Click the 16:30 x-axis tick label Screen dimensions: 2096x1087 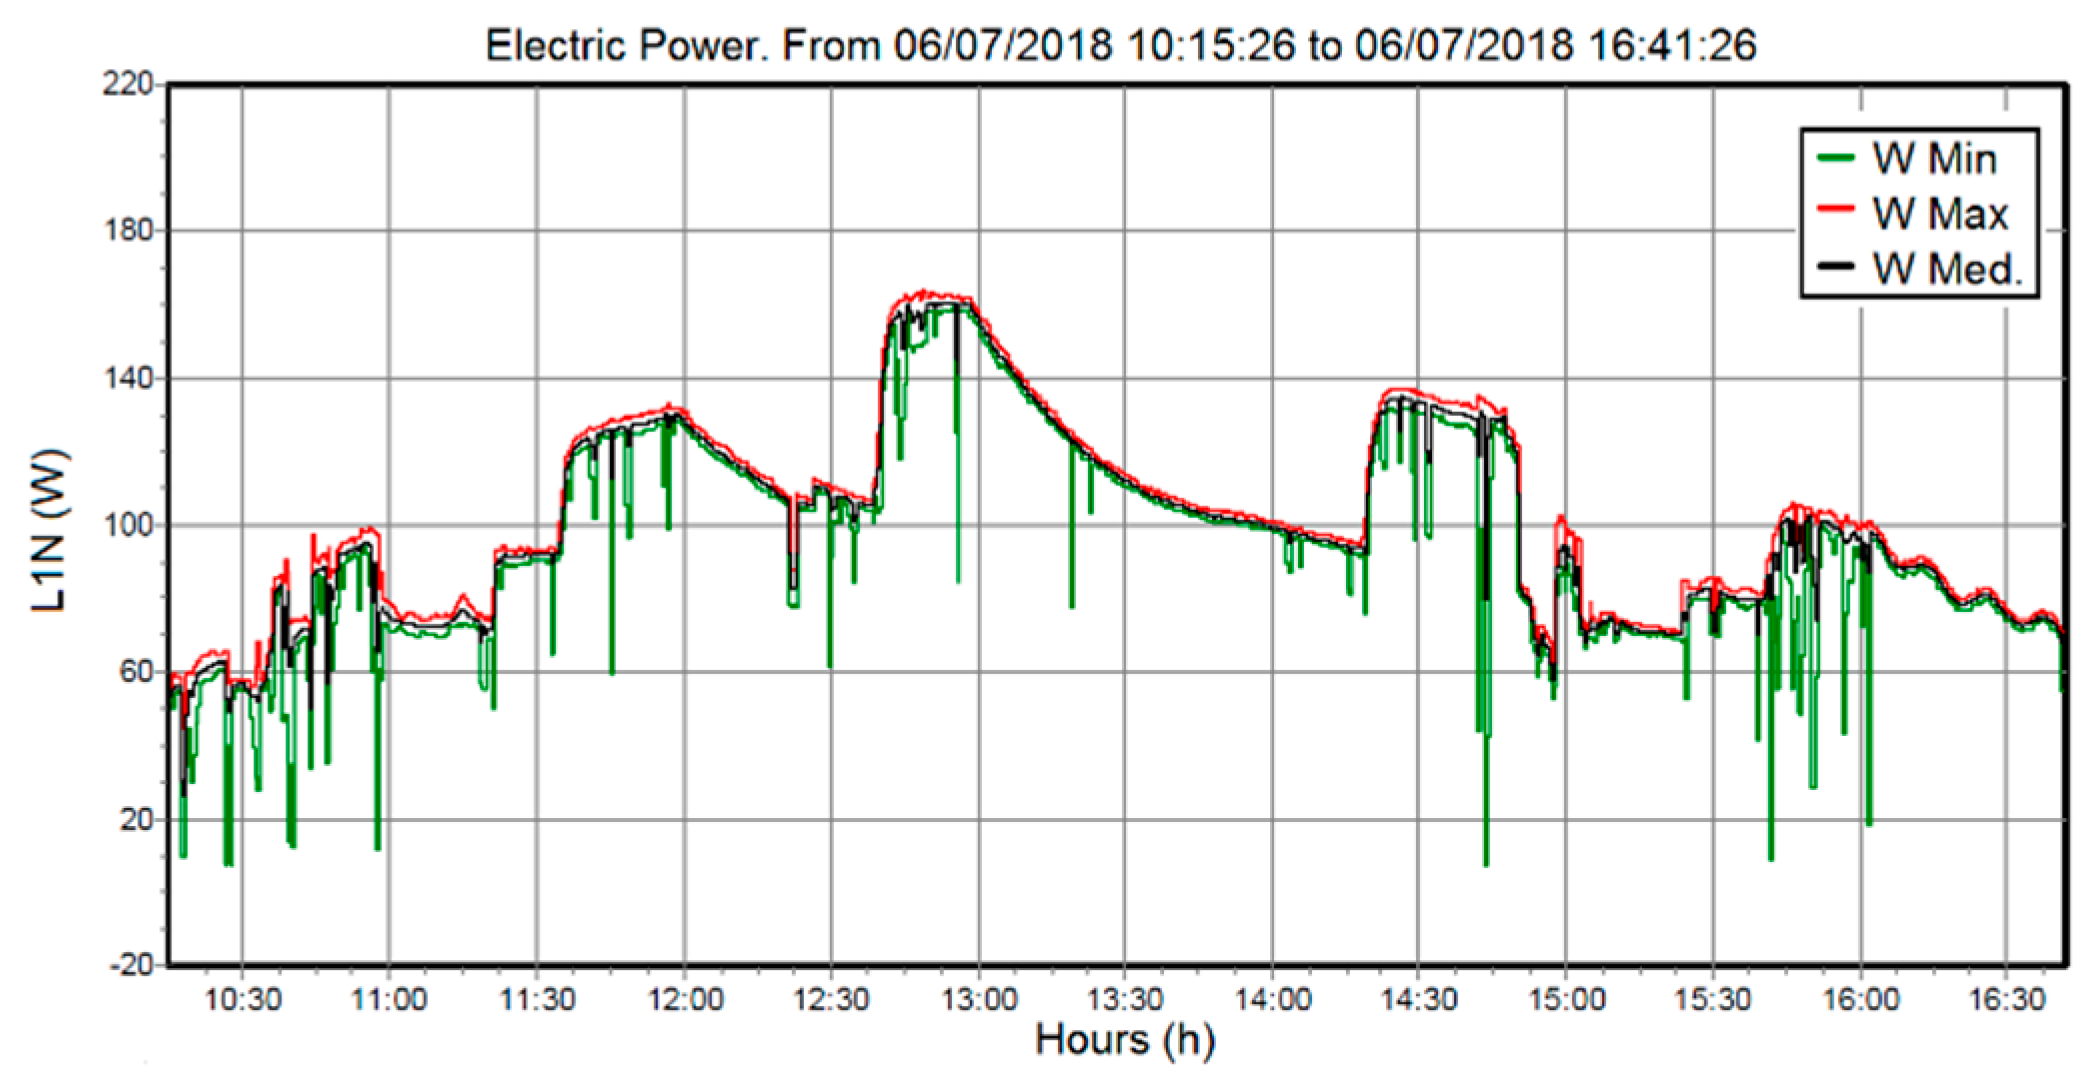[2007, 999]
